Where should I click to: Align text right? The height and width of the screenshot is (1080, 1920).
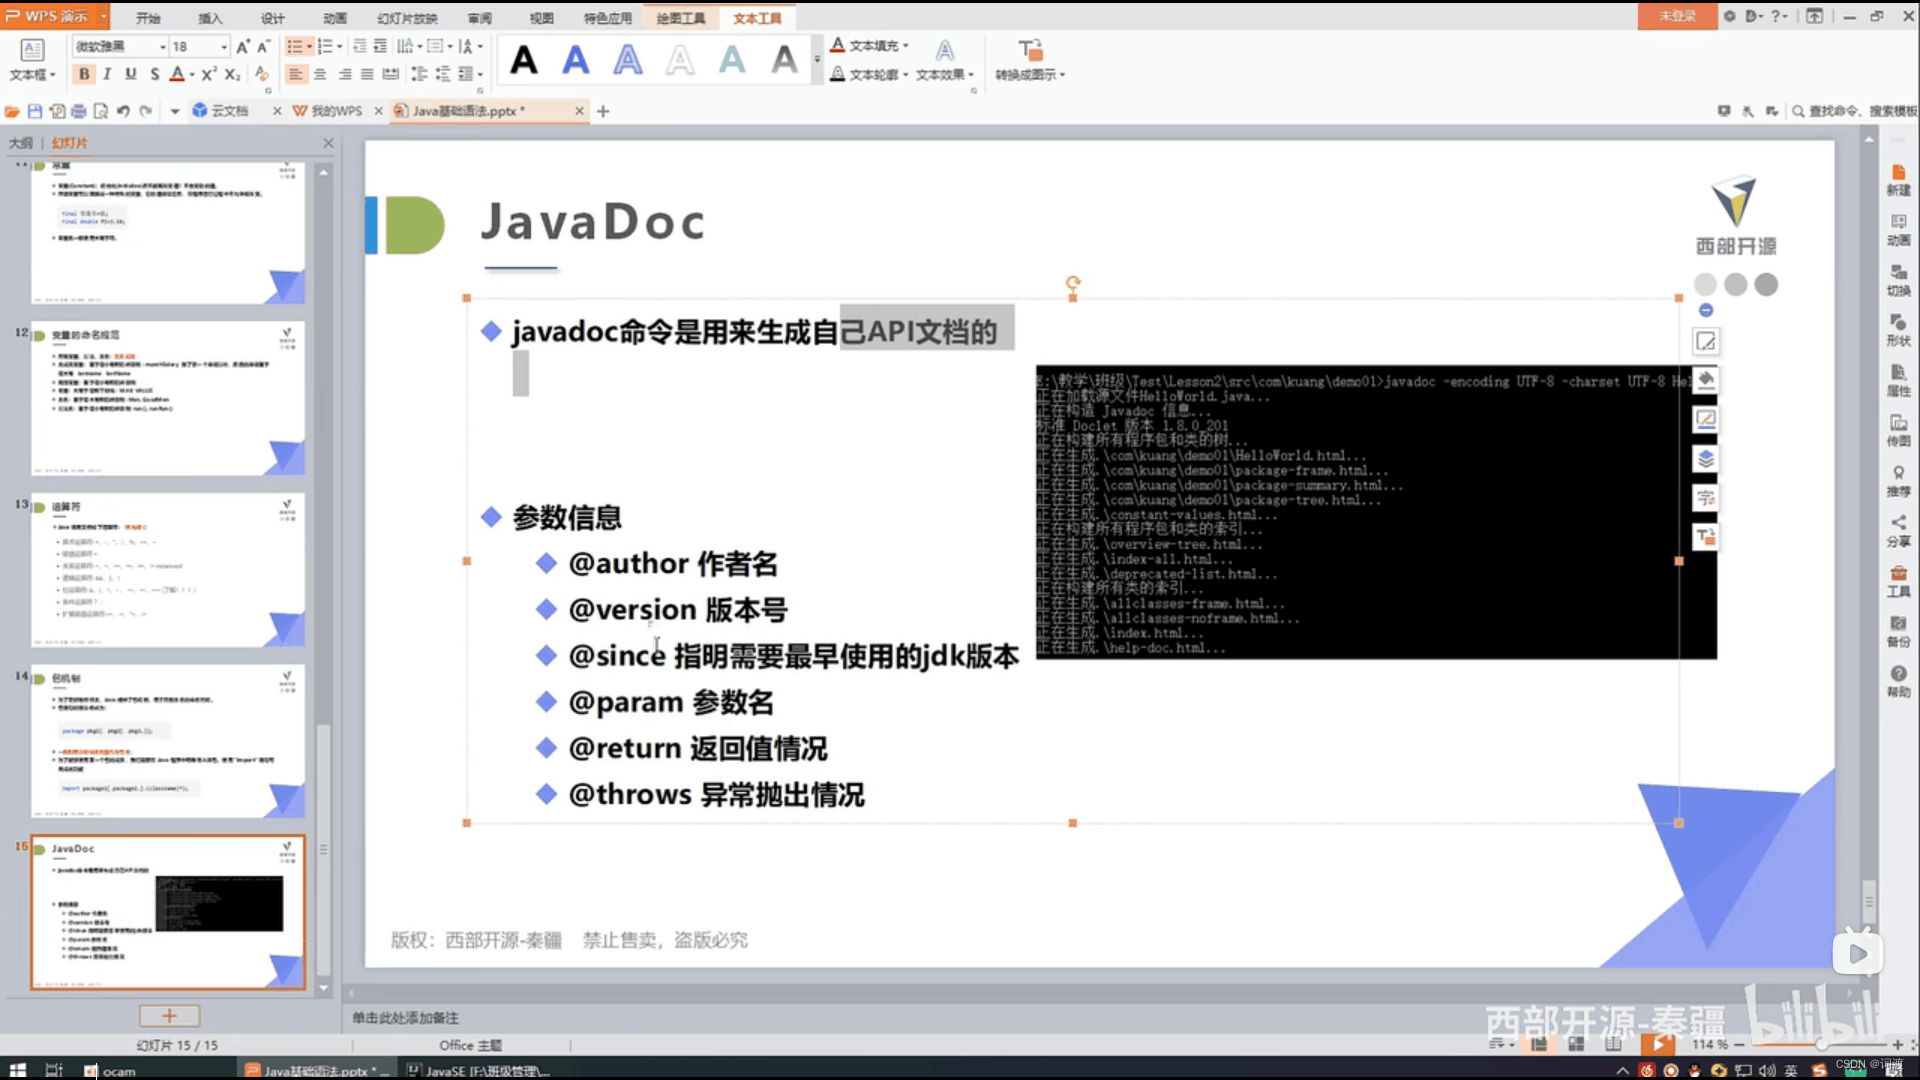(344, 74)
